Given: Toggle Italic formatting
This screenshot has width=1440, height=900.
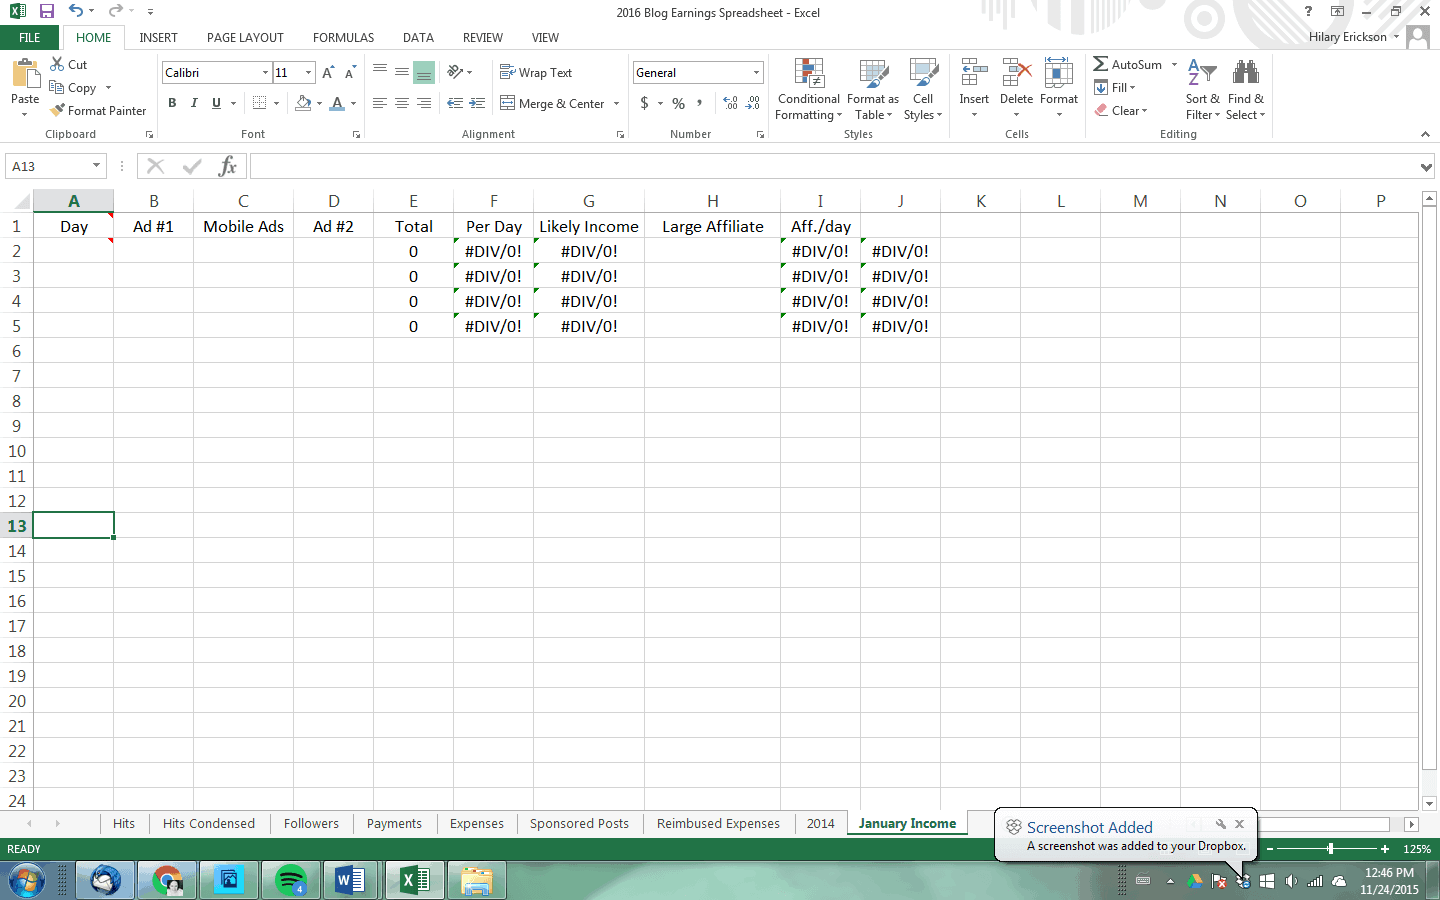Looking at the screenshot, I should [194, 103].
